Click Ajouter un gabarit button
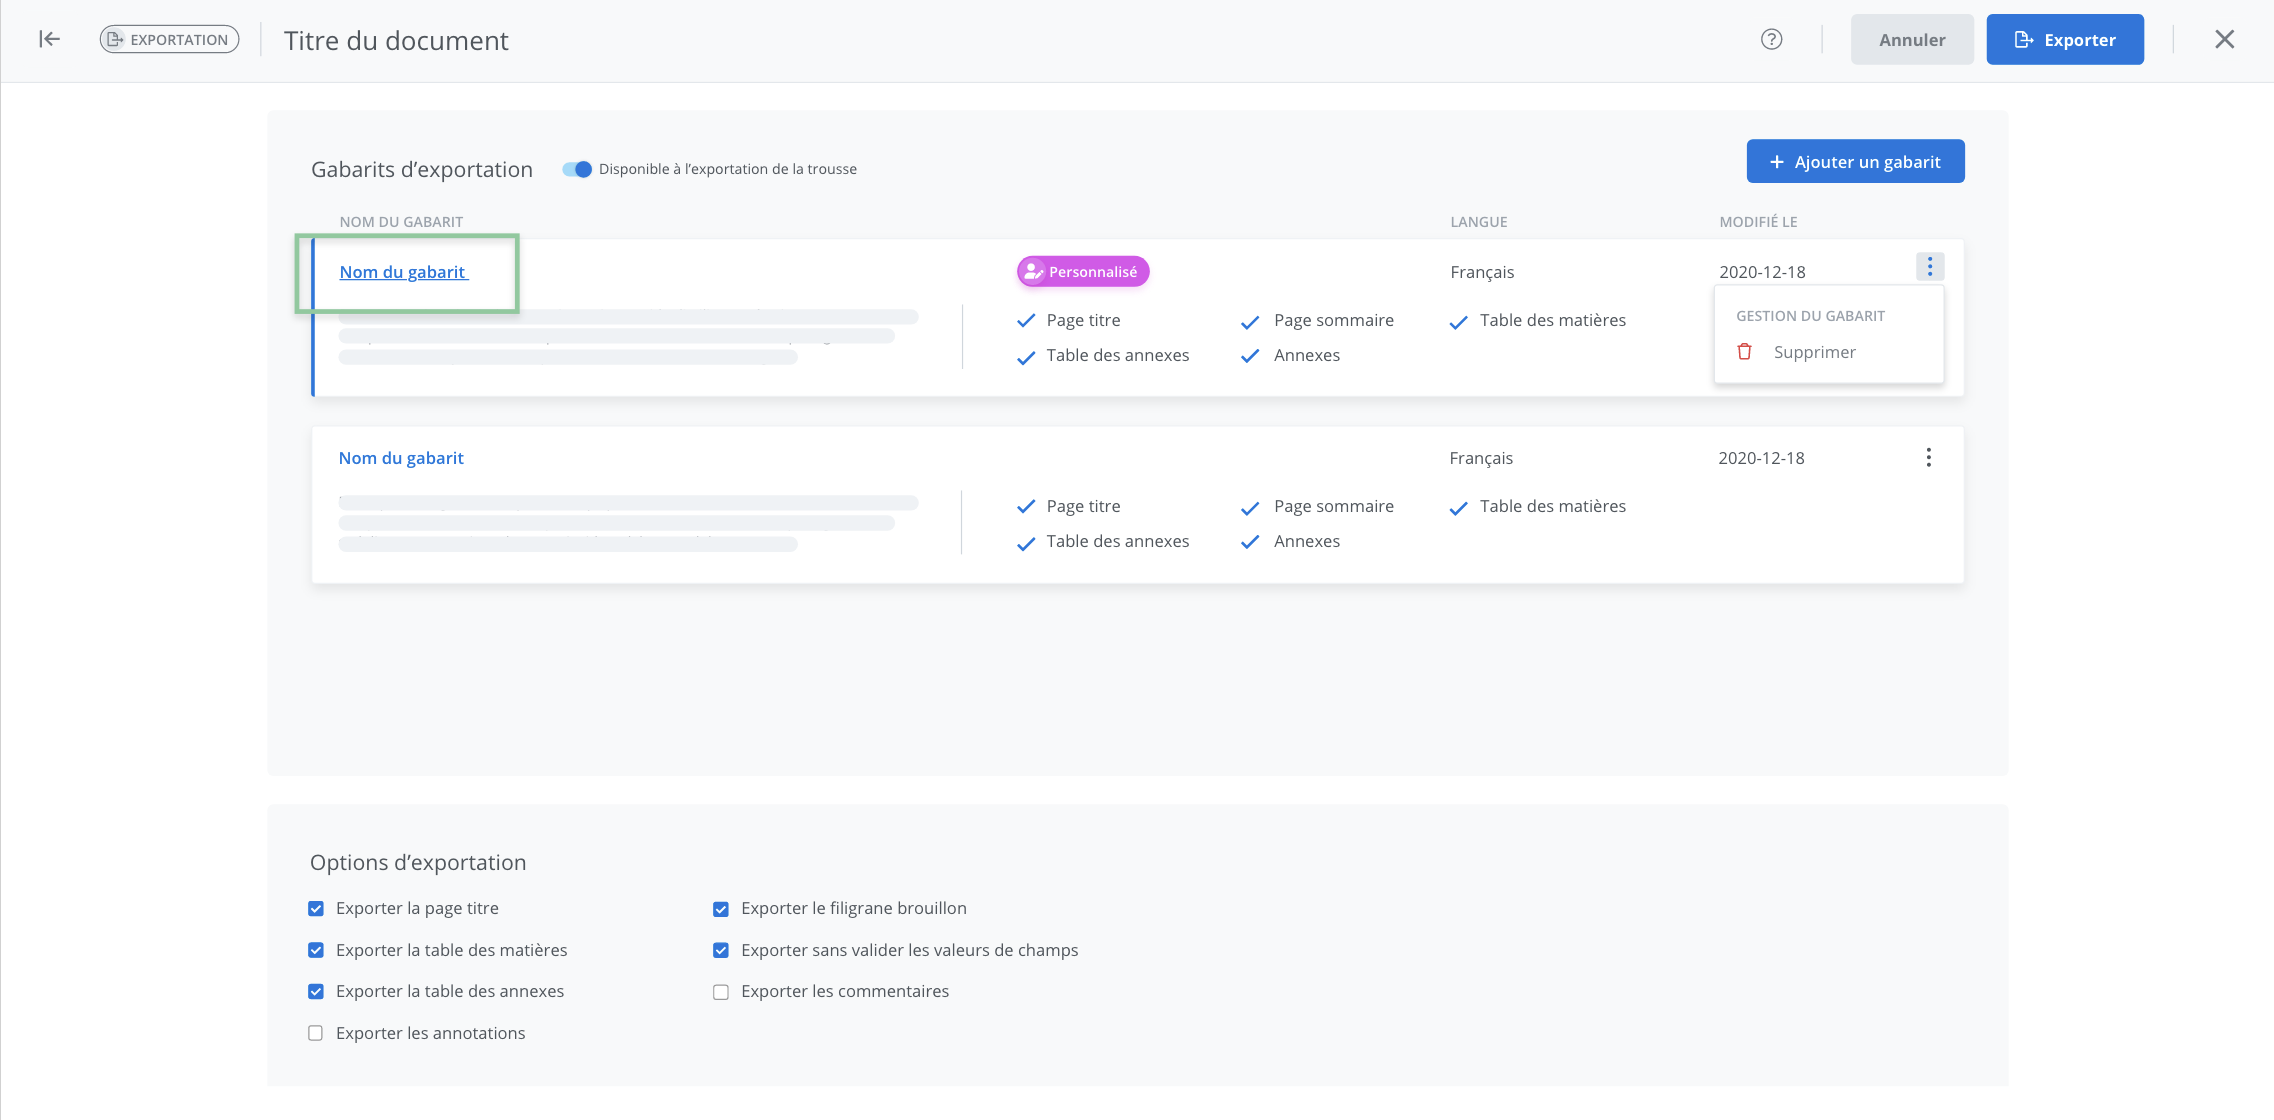This screenshot has height=1120, width=2274. point(1855,162)
